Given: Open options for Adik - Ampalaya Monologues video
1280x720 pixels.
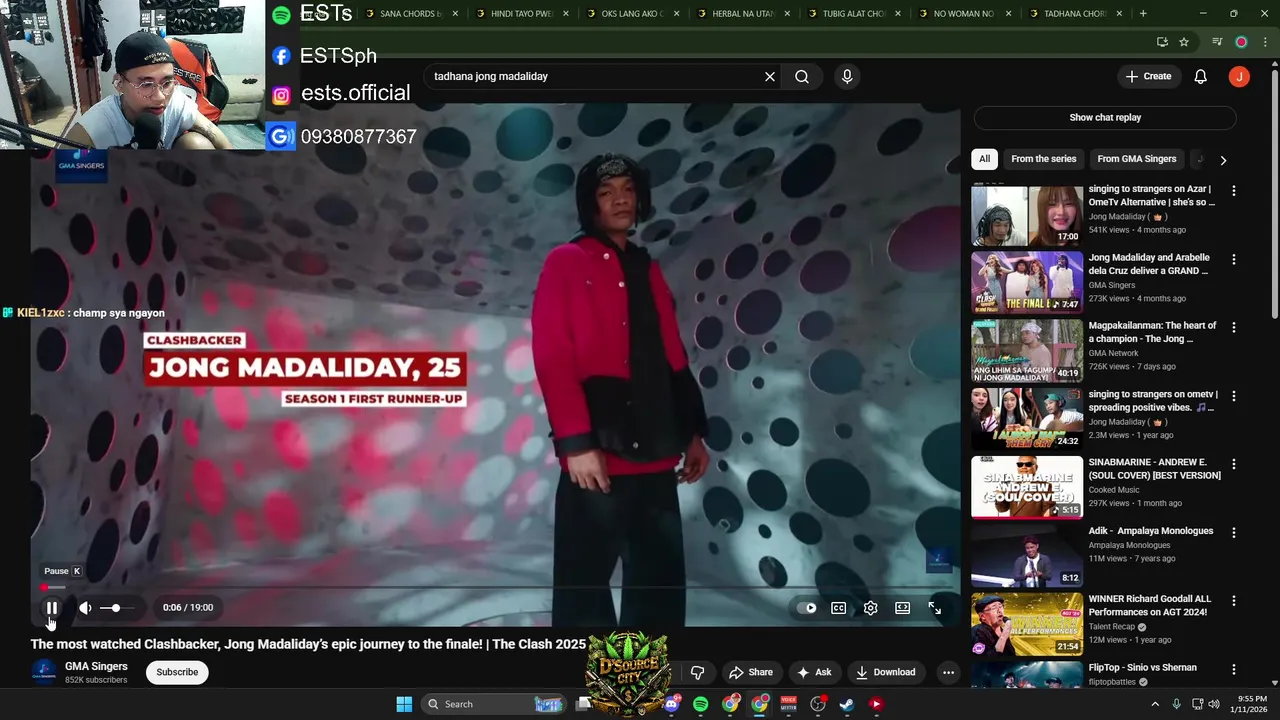Looking at the screenshot, I should point(1234,532).
